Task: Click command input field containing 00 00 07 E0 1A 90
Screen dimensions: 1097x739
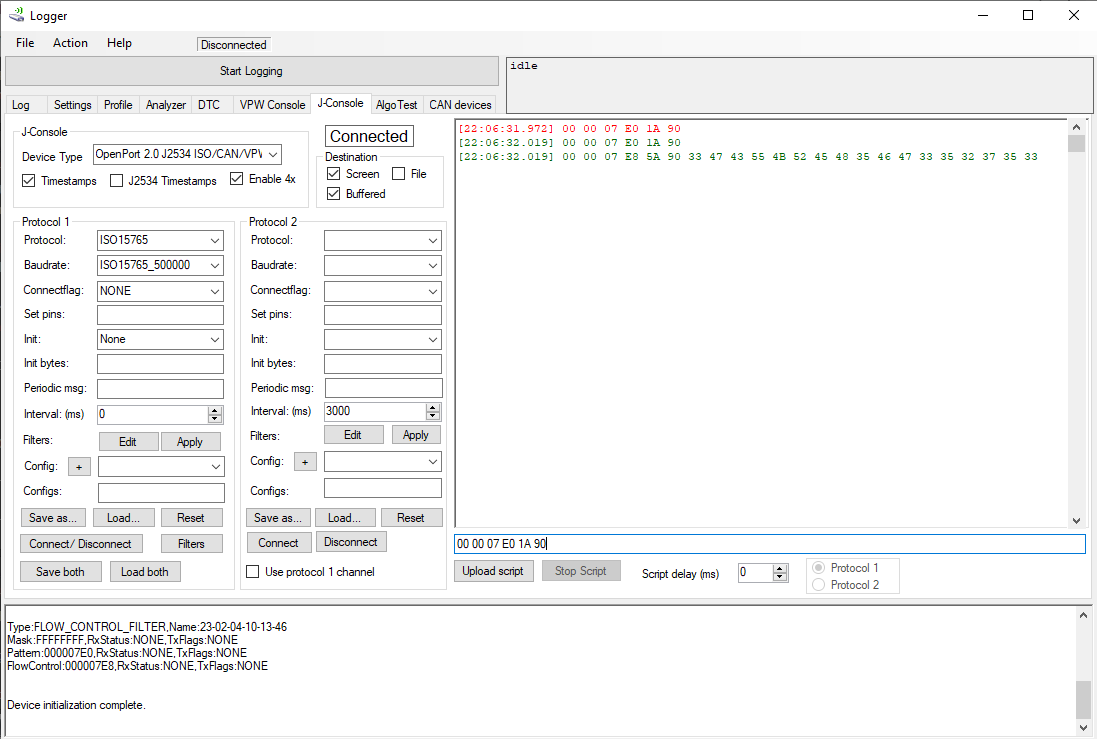Action: coord(770,544)
